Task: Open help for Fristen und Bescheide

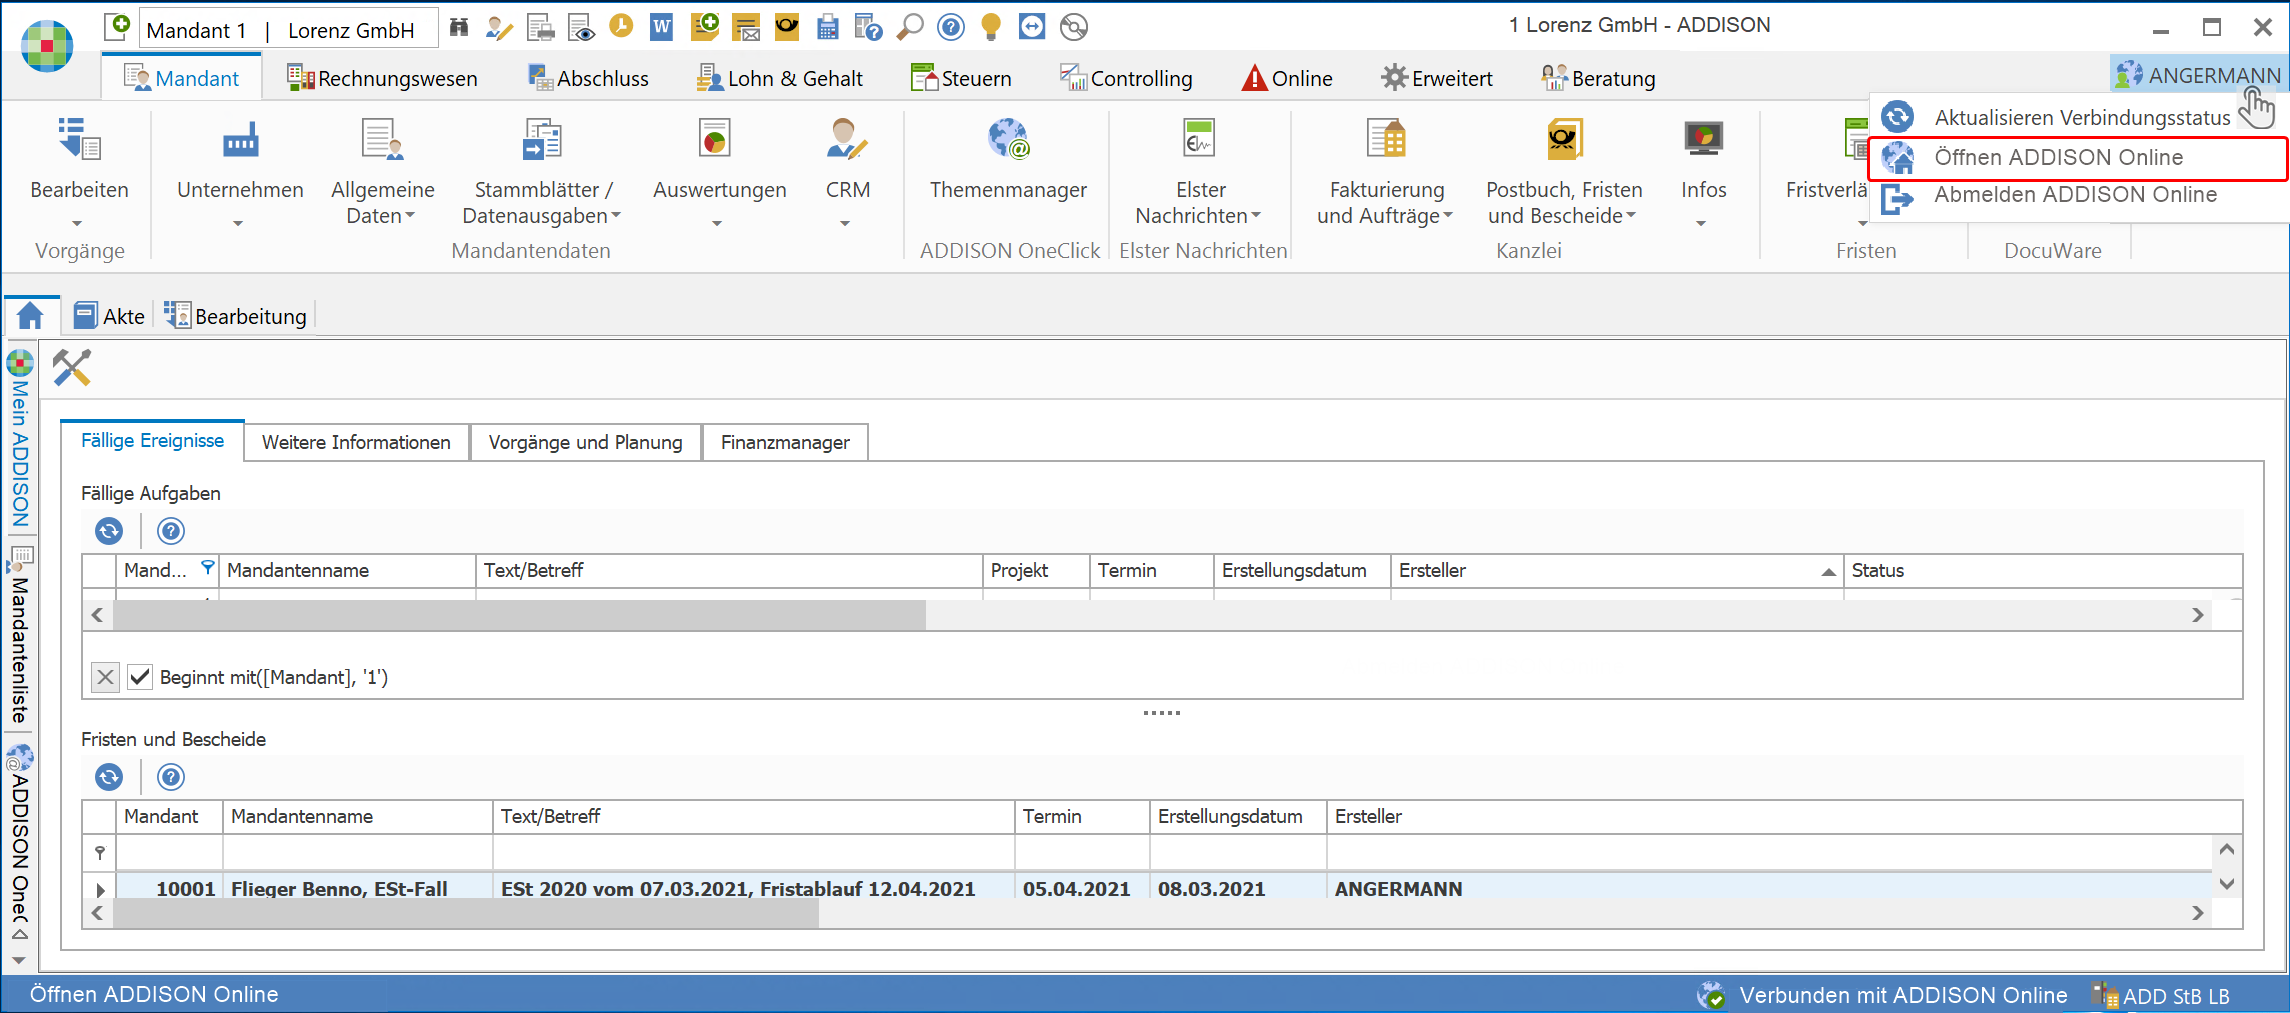Action: [171, 777]
